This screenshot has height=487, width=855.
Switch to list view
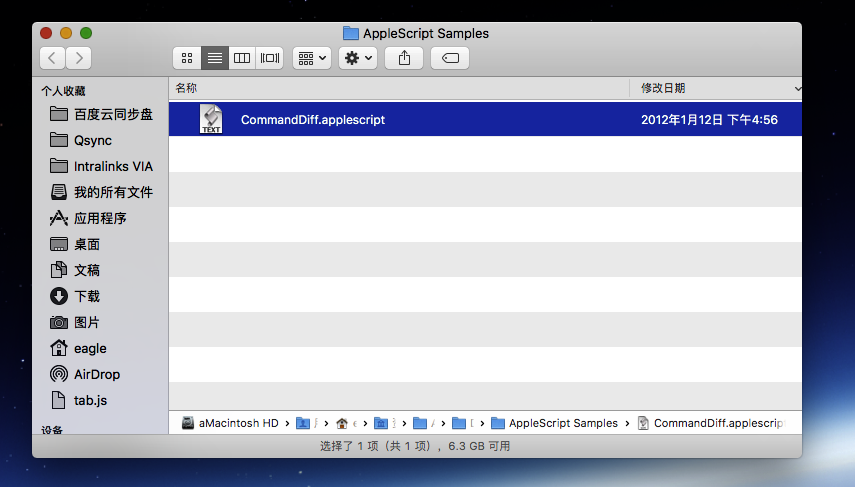pyautogui.click(x=215, y=58)
